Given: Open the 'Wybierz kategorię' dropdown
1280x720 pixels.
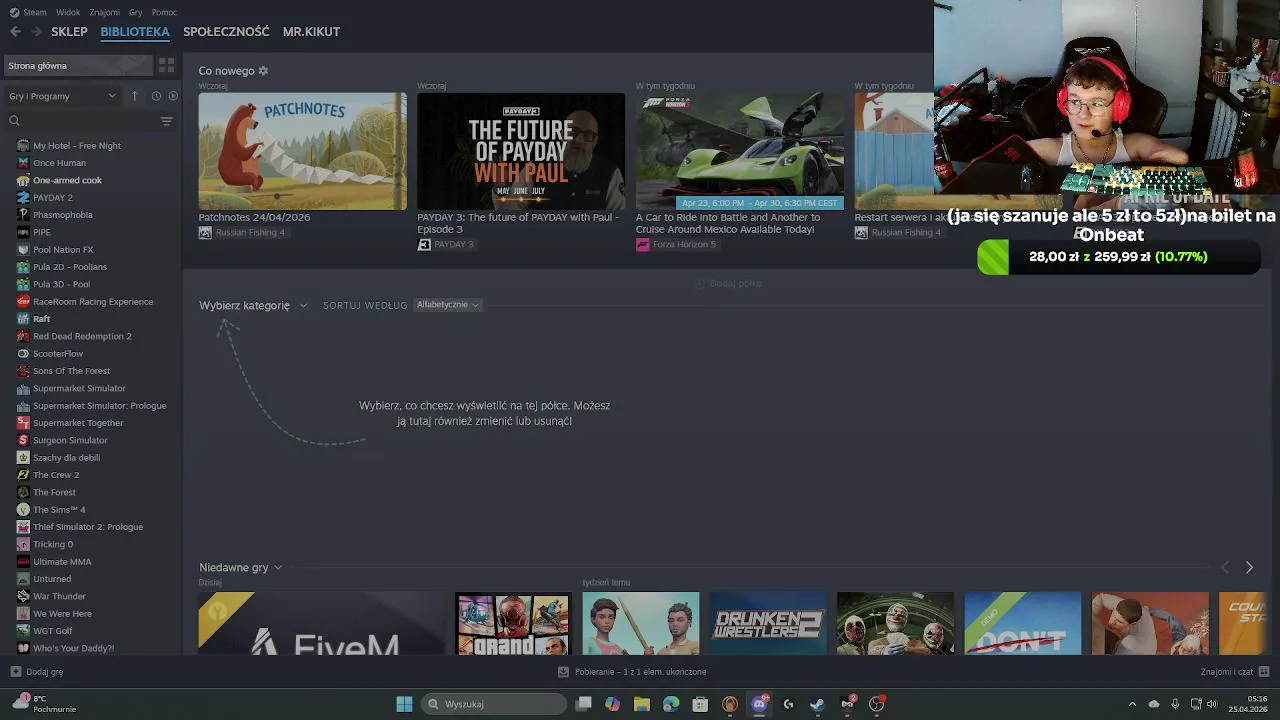Looking at the screenshot, I should pyautogui.click(x=253, y=305).
